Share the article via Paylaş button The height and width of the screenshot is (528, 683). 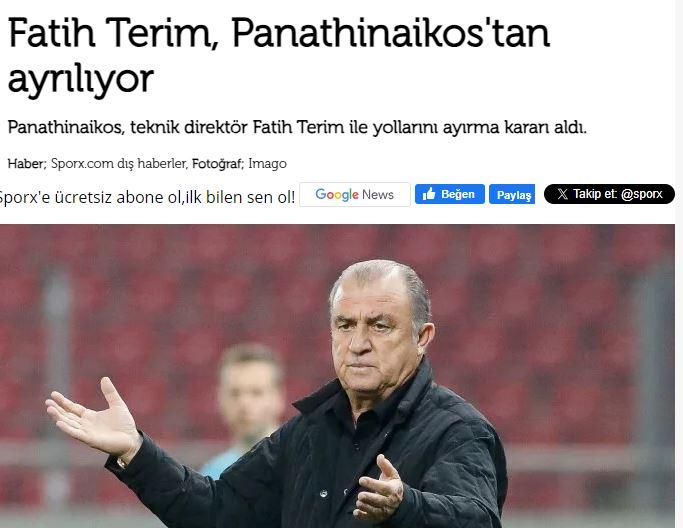tap(512, 194)
